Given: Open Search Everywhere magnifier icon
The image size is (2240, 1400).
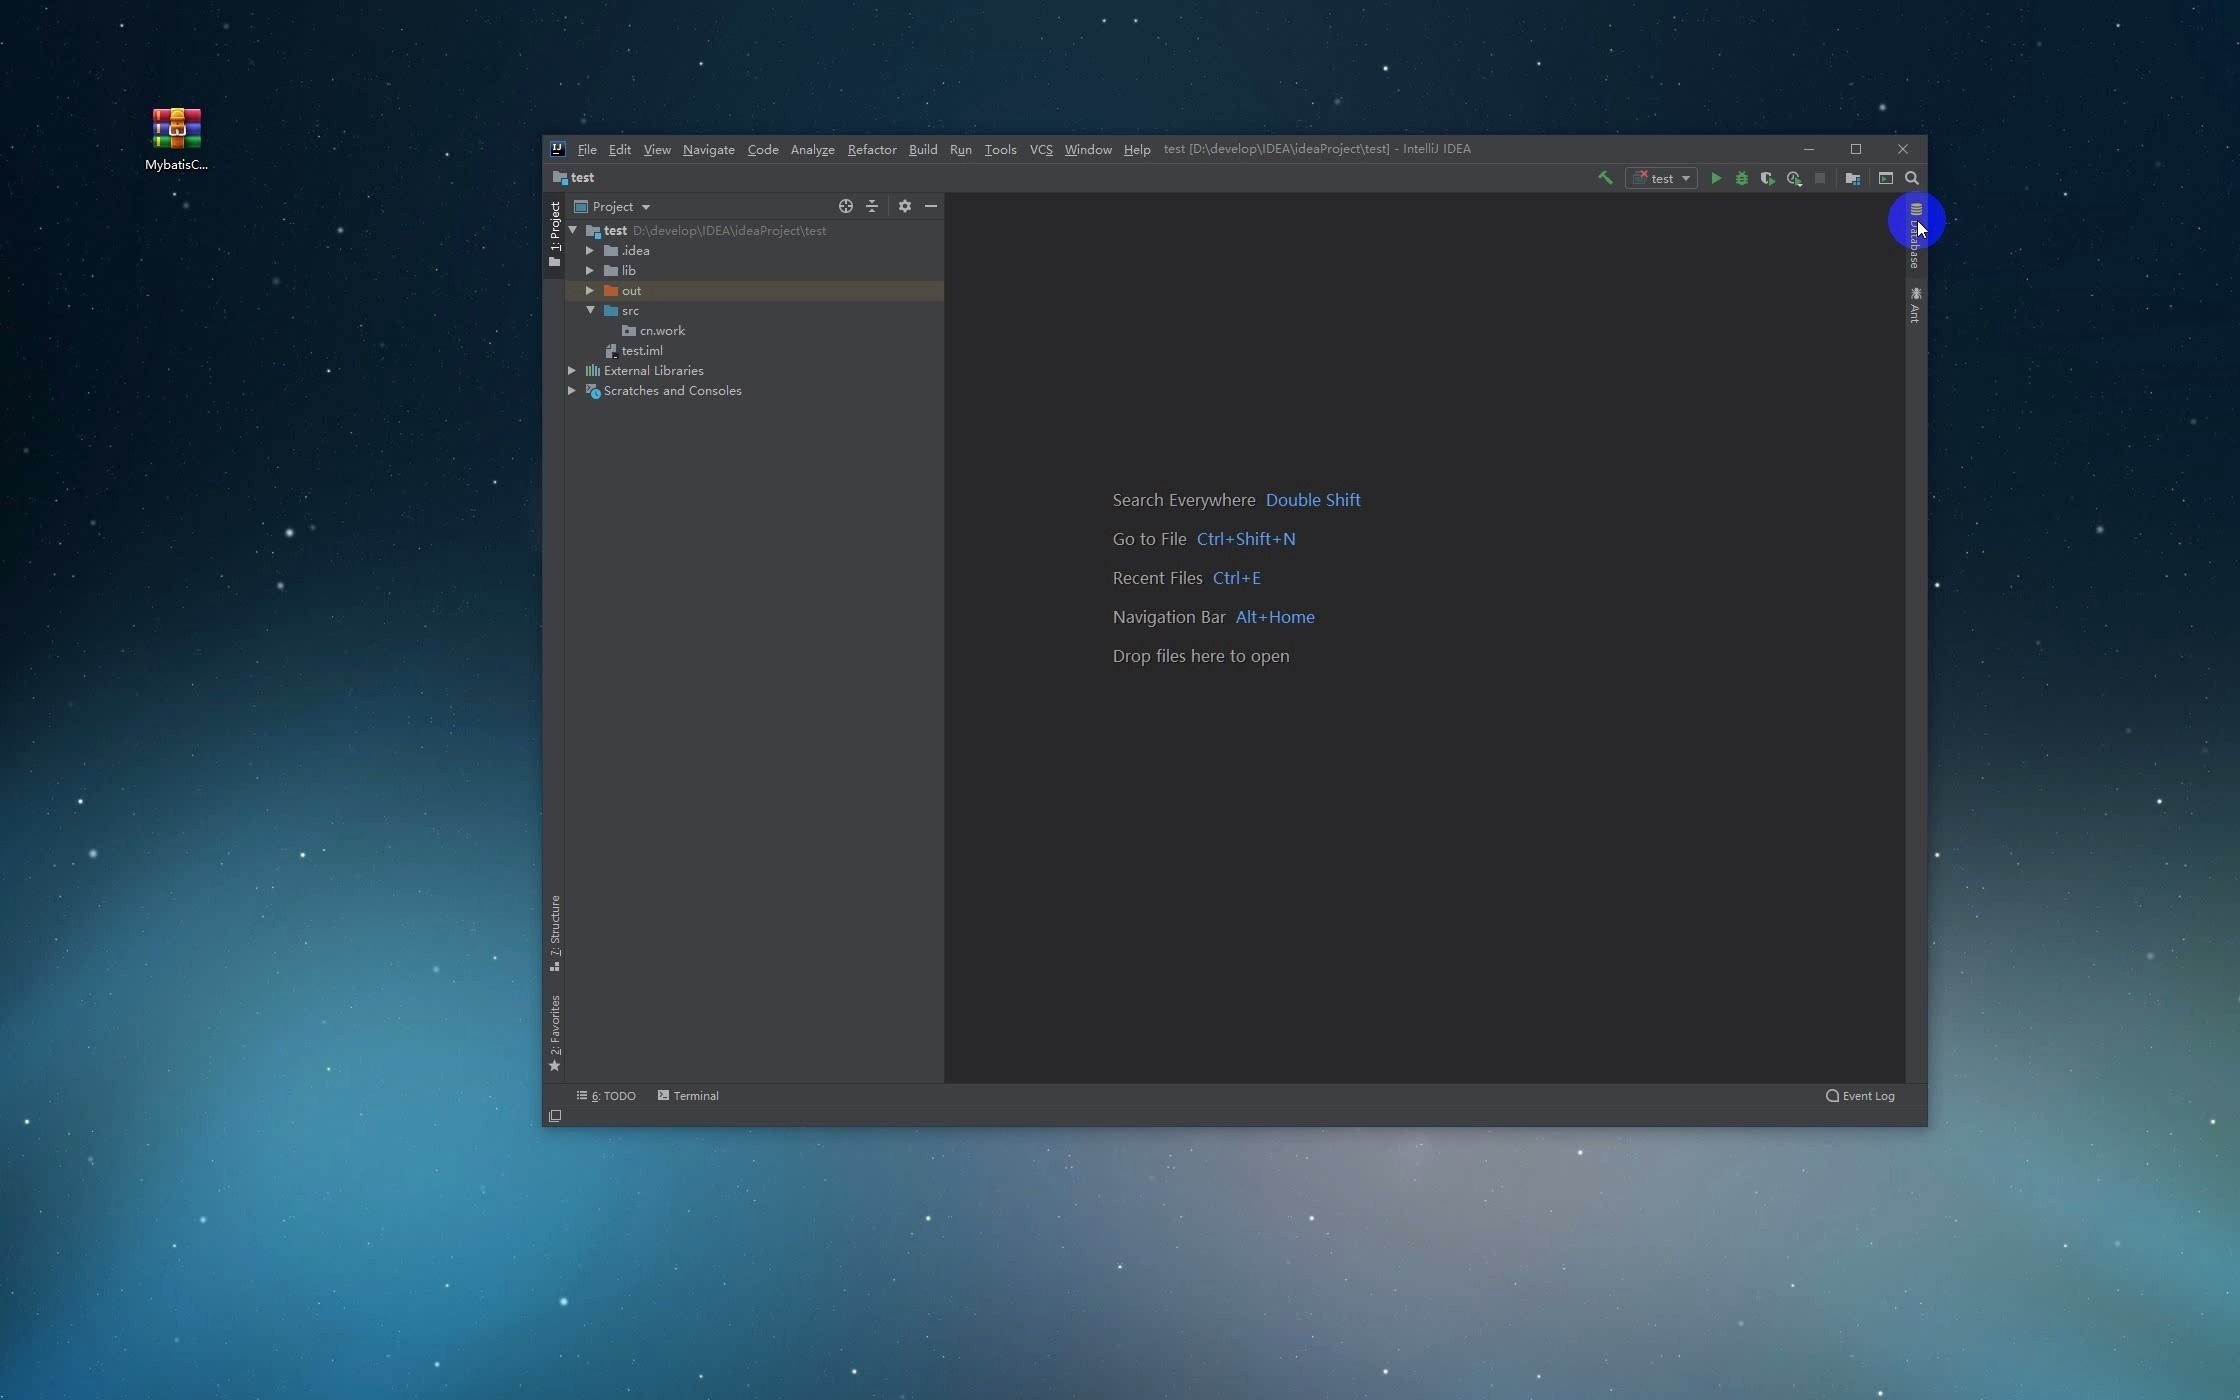Looking at the screenshot, I should (1912, 178).
